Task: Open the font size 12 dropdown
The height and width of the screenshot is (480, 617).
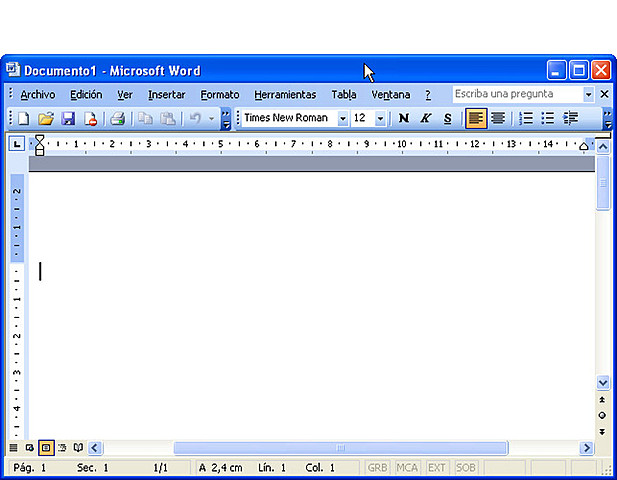Action: click(380, 118)
